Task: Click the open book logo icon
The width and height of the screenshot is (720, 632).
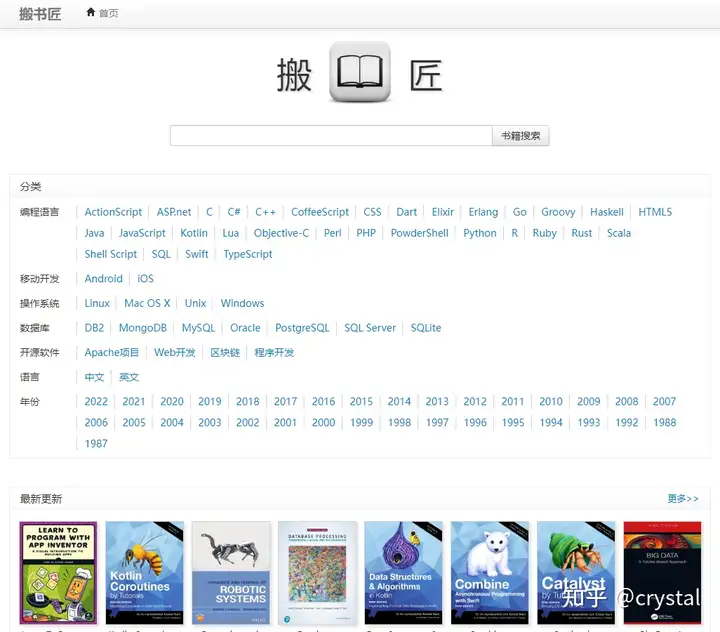Action: 360,72
